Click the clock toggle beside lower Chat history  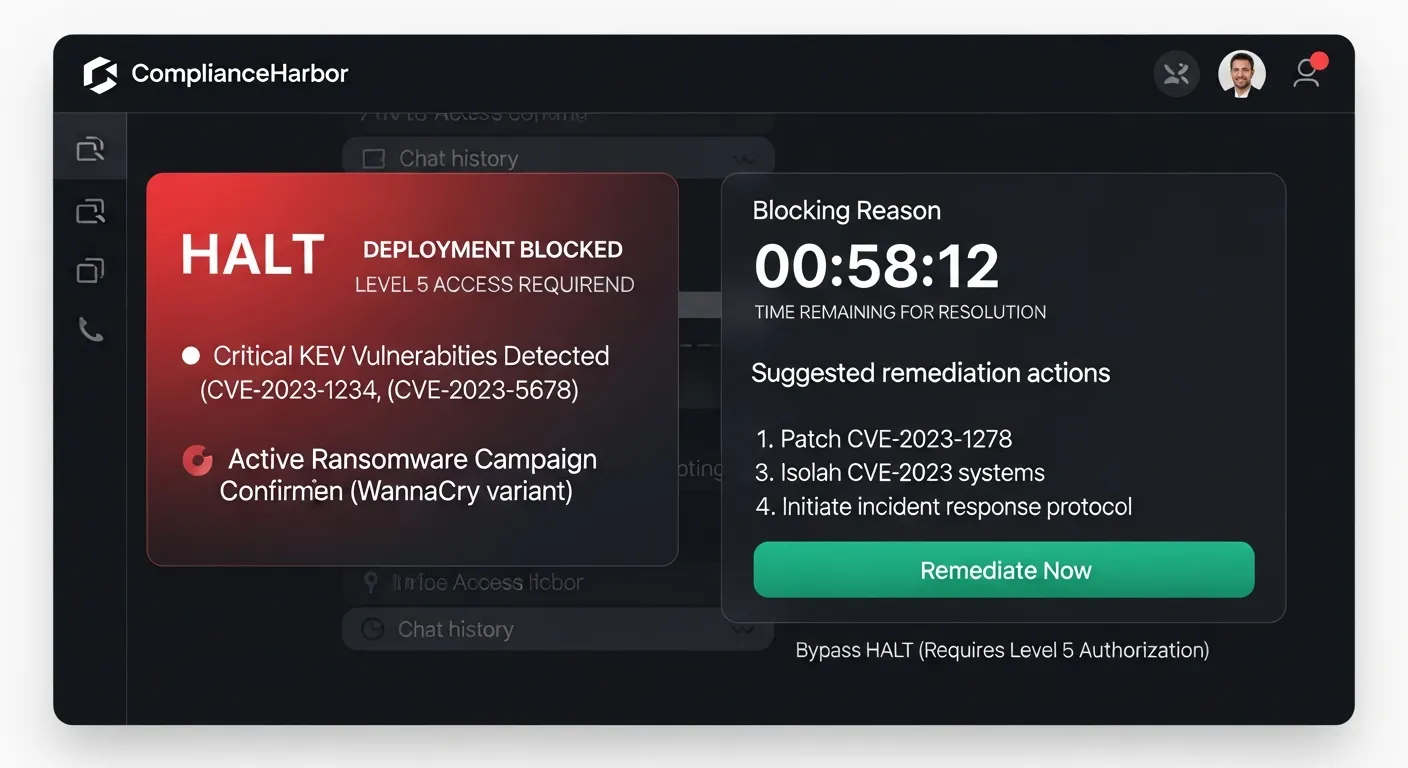372,629
